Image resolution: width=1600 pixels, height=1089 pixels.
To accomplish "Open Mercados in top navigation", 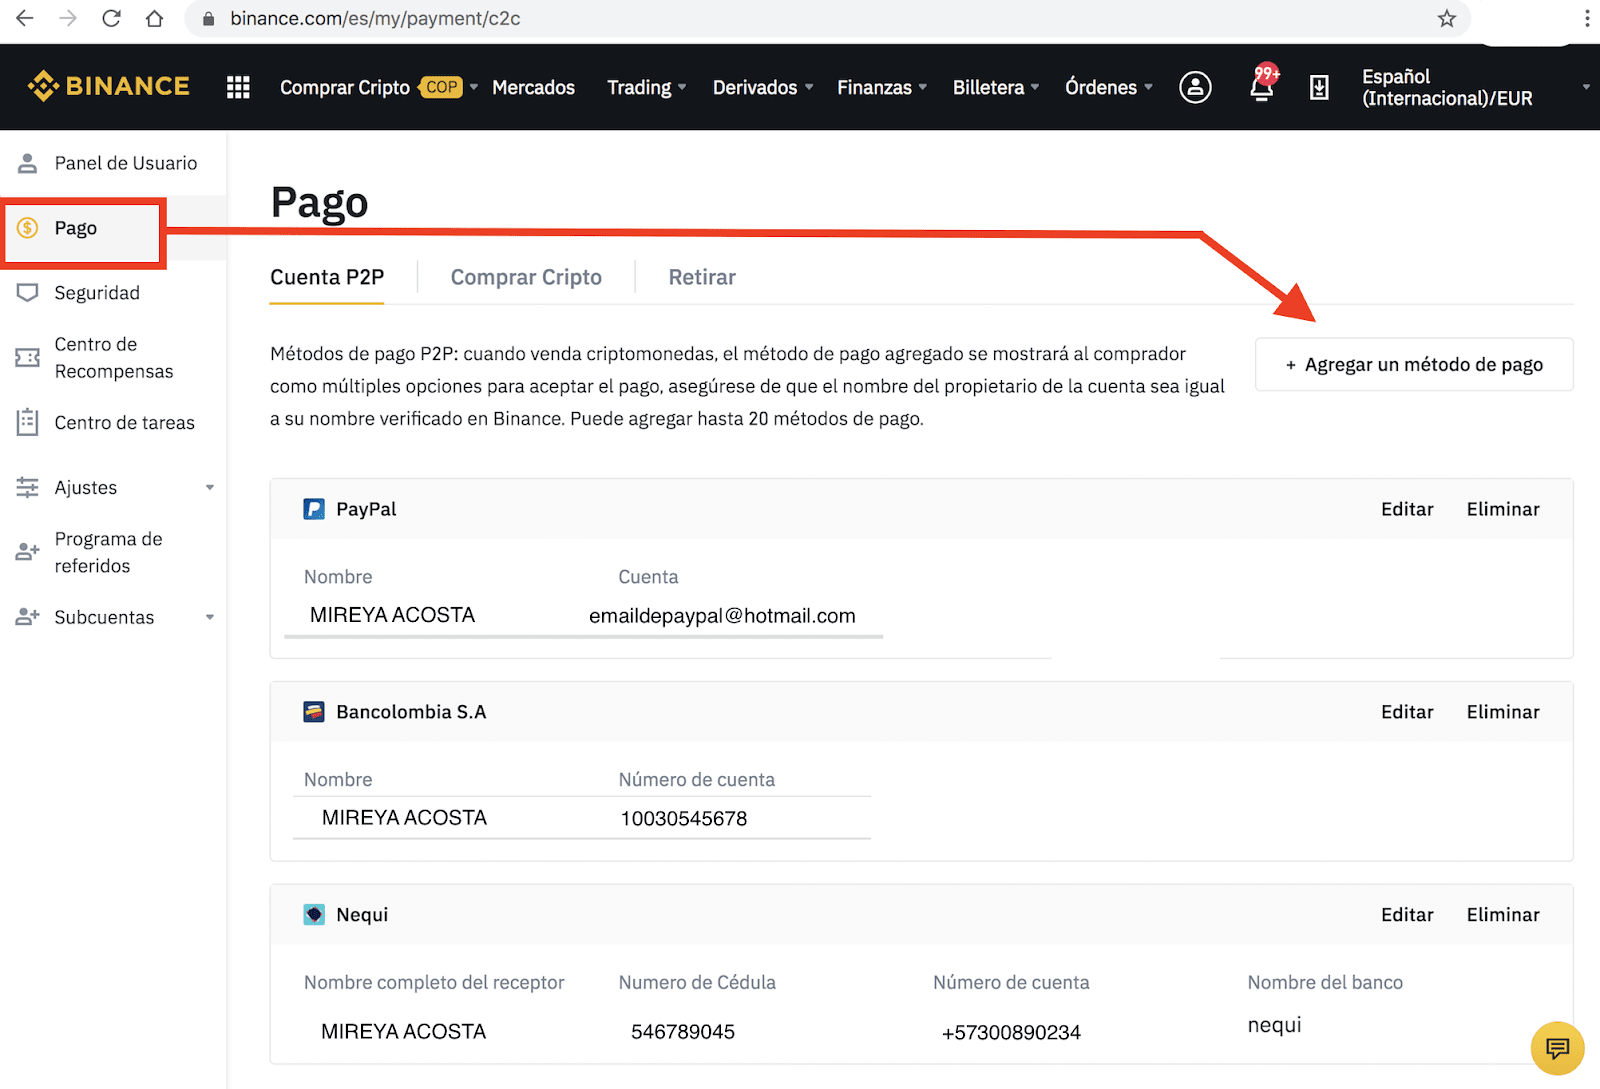I will coord(533,87).
